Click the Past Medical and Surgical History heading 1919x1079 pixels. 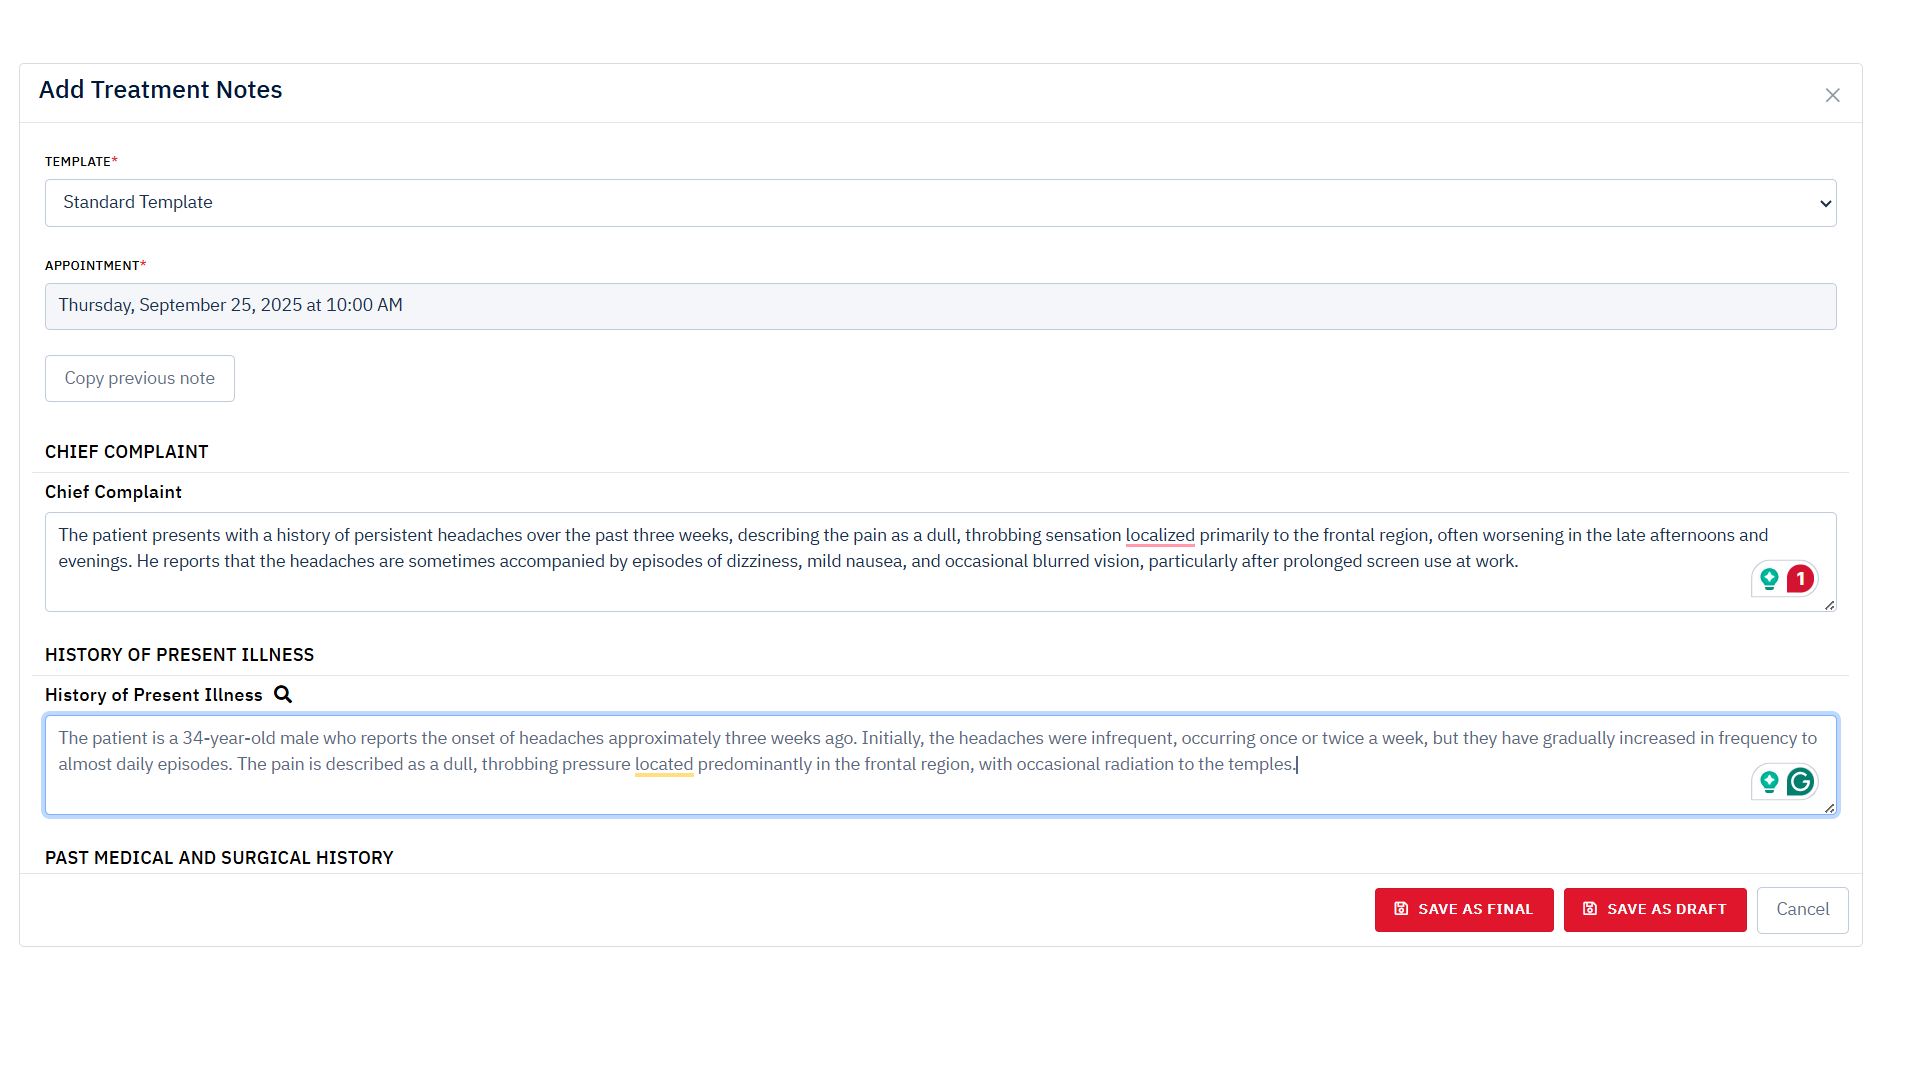click(219, 858)
